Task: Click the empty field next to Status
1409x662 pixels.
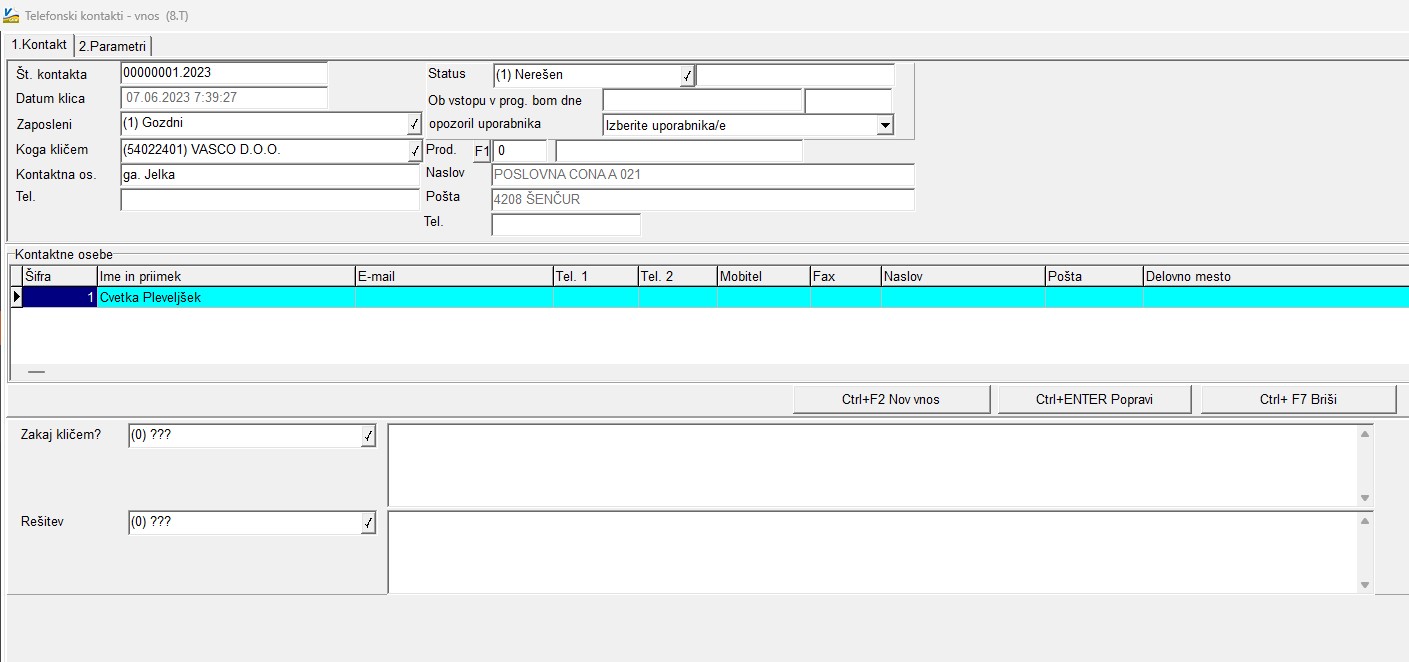Action: pyautogui.click(x=795, y=75)
